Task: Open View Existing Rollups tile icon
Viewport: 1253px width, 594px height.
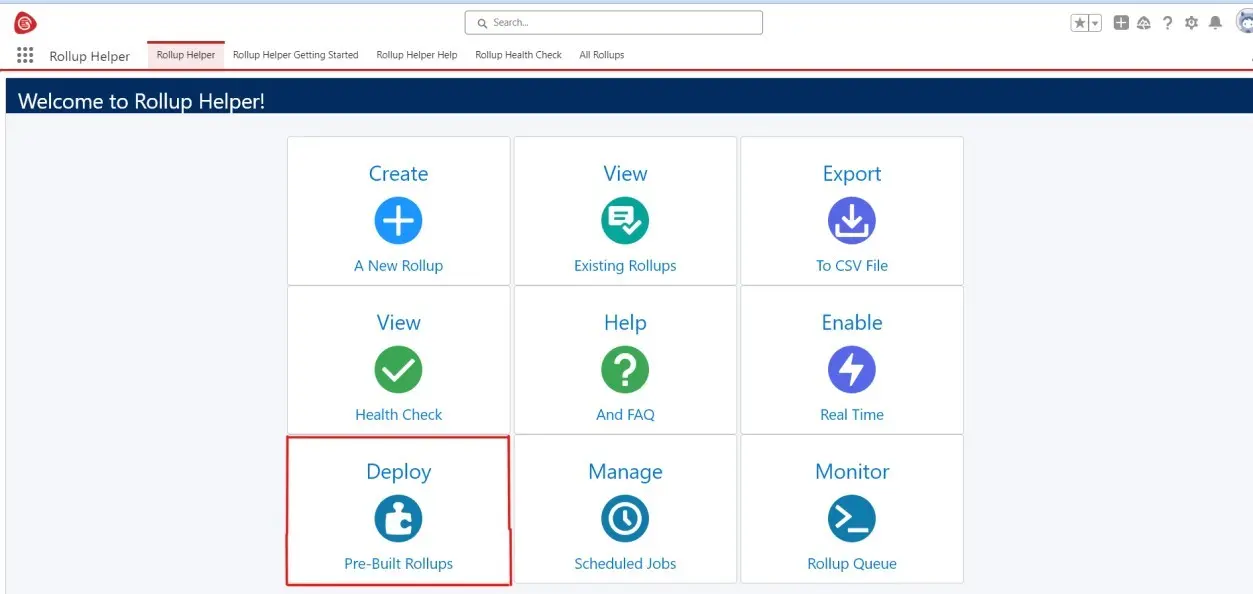Action: 625,221
